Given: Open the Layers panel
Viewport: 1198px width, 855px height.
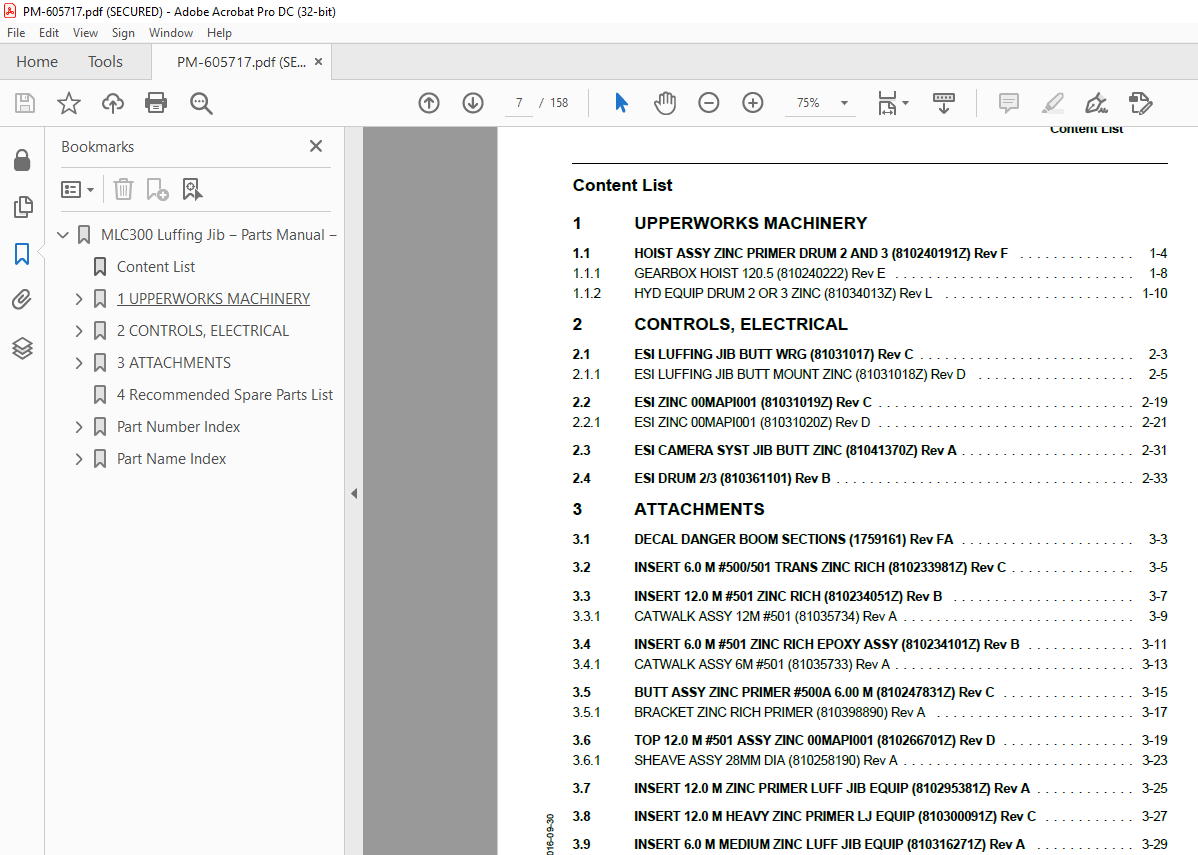Looking at the screenshot, I should 22,348.
